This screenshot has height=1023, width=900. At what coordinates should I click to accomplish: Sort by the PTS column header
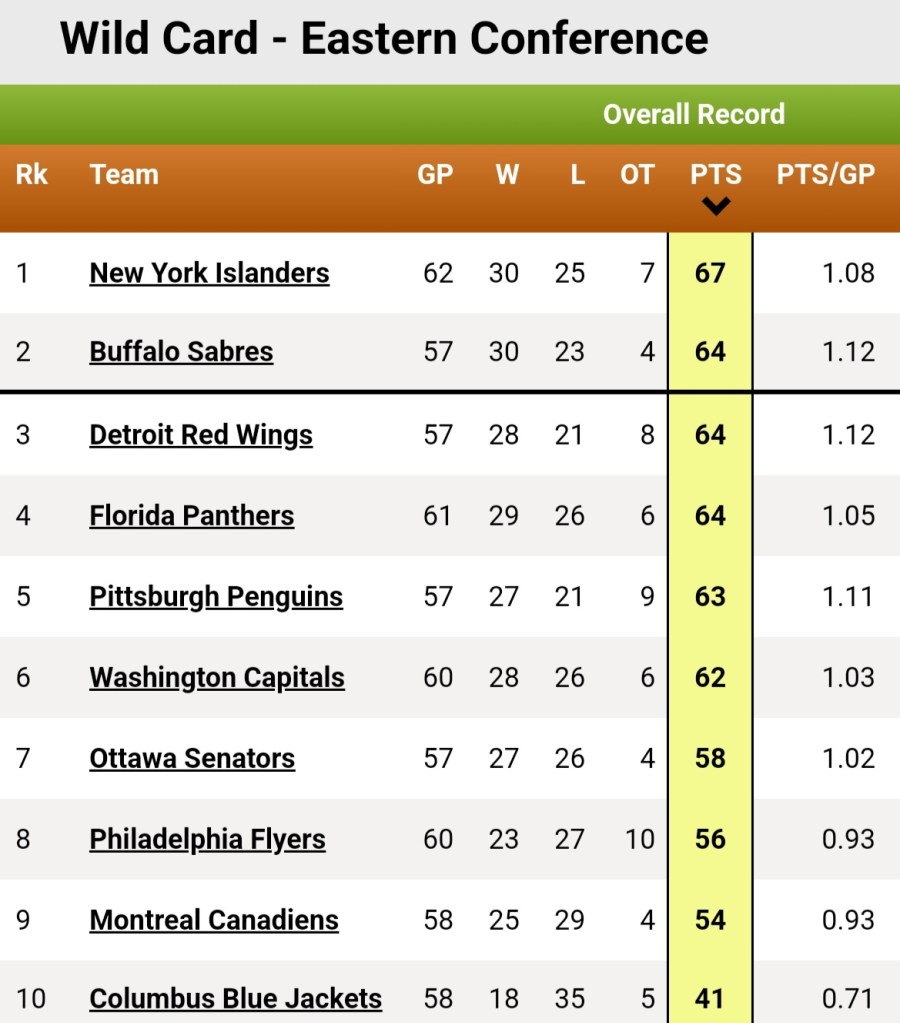point(716,174)
